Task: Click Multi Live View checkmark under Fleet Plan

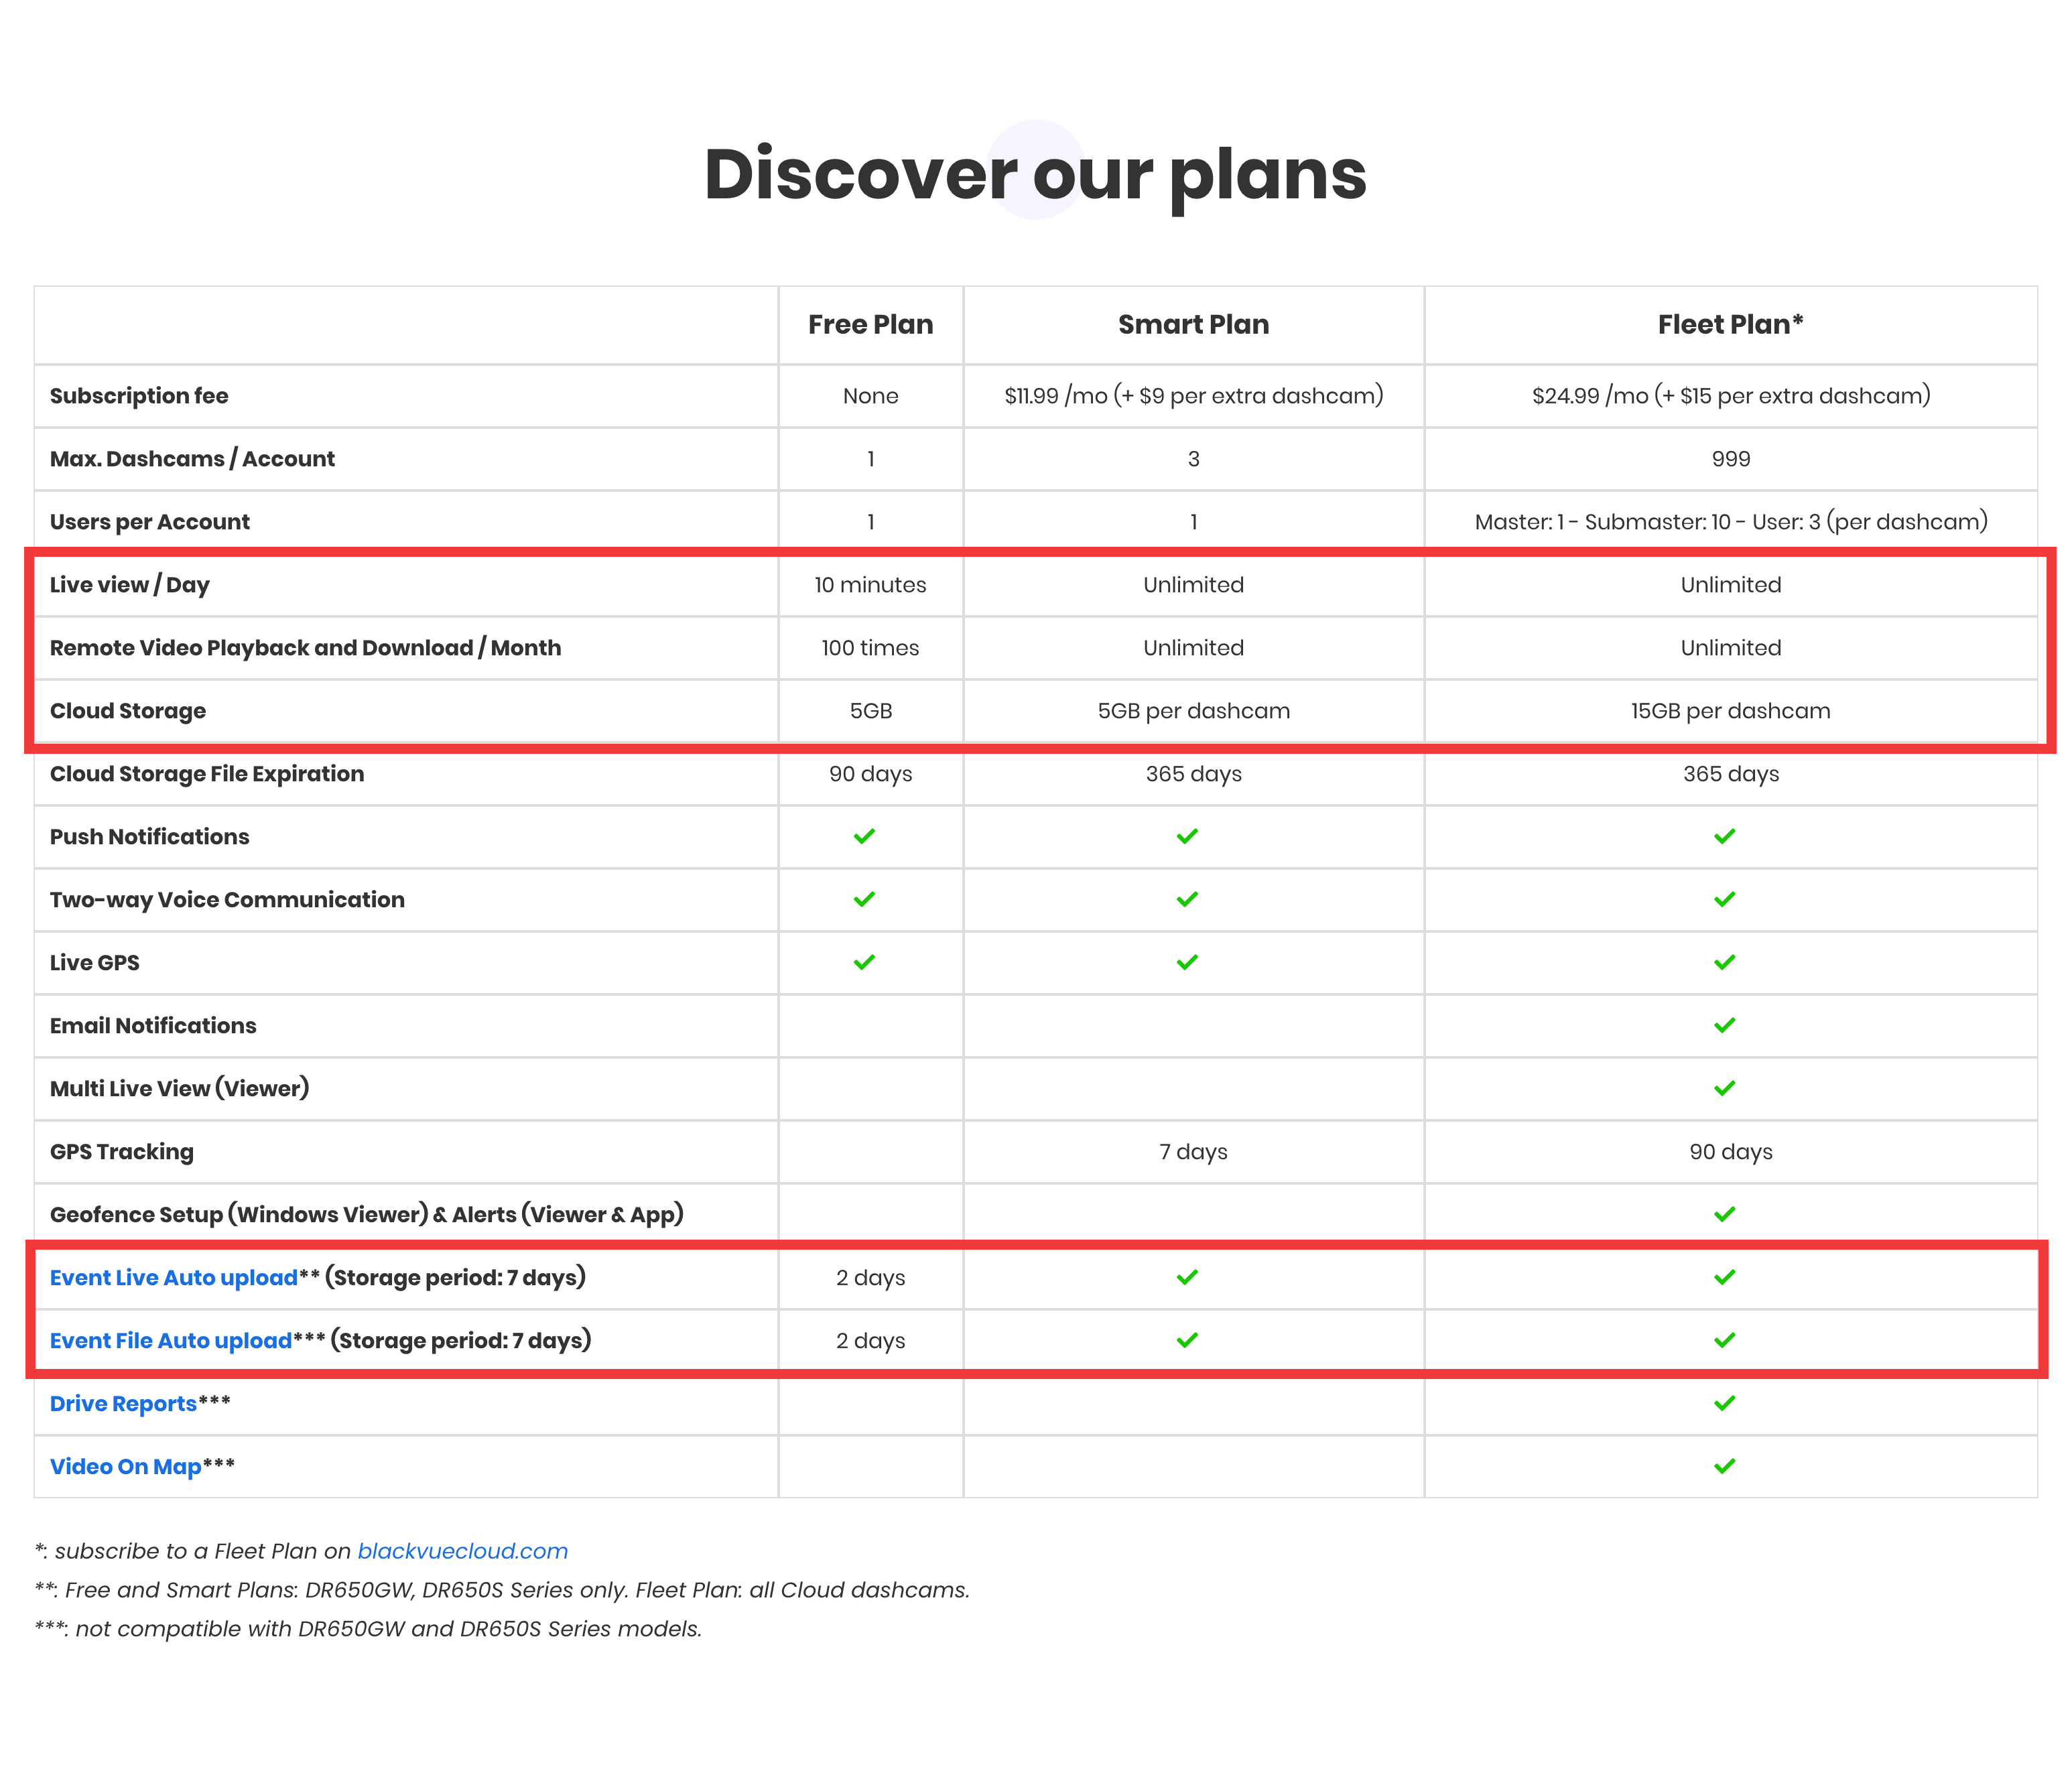Action: [x=1725, y=1088]
